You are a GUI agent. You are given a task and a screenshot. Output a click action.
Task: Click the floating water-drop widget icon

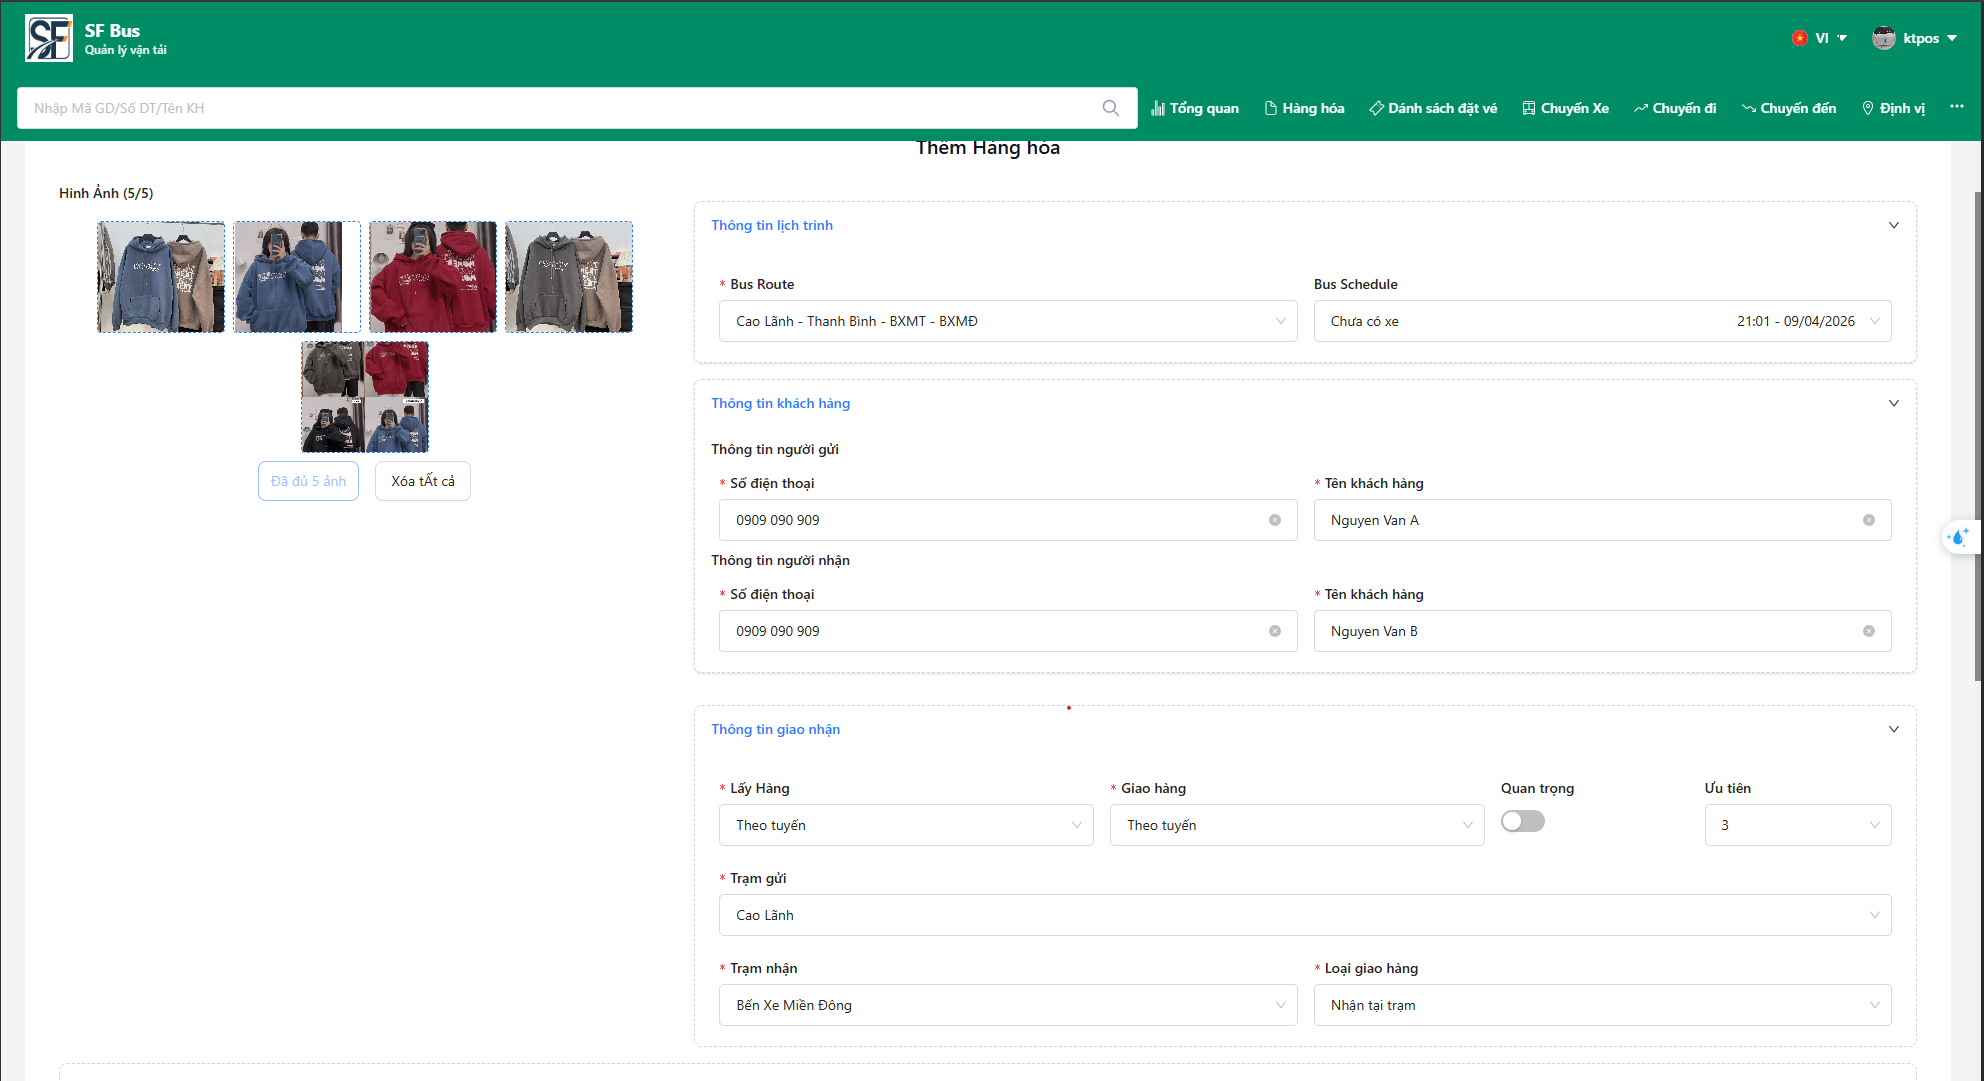[1958, 537]
